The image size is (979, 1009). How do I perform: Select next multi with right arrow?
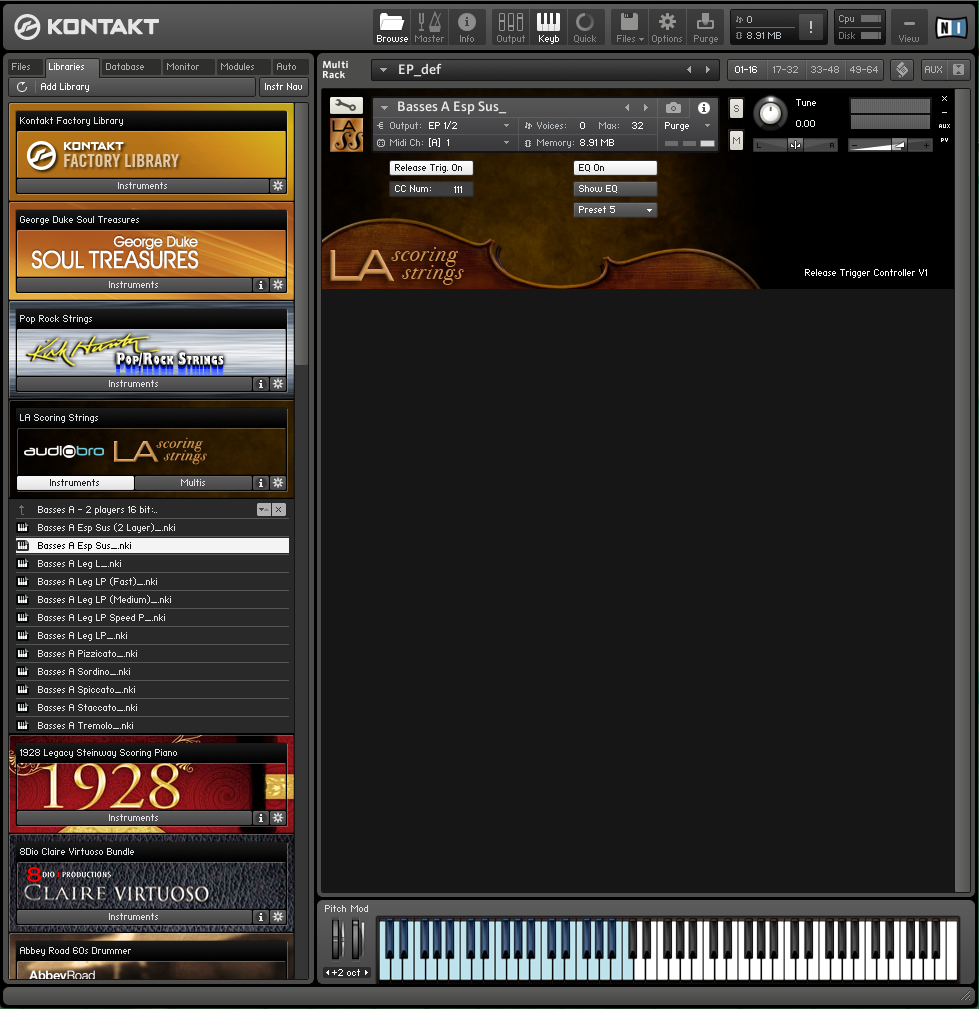click(x=708, y=69)
